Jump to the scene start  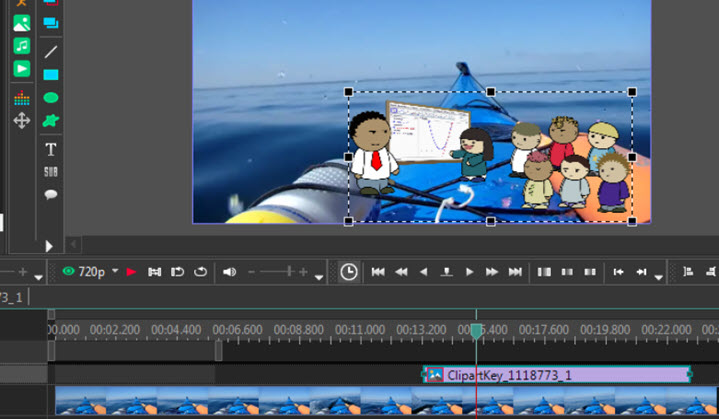point(378,272)
